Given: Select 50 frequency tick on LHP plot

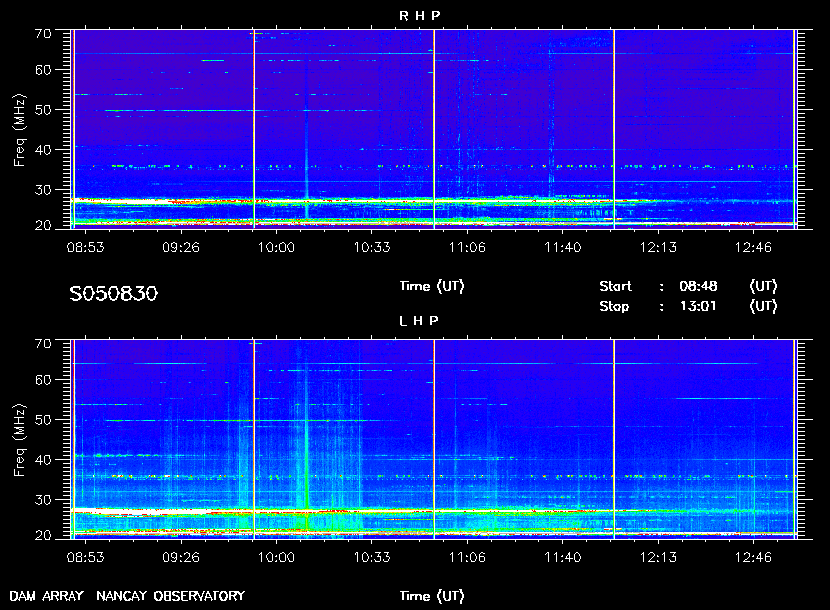Looking at the screenshot, I should 43,420.
